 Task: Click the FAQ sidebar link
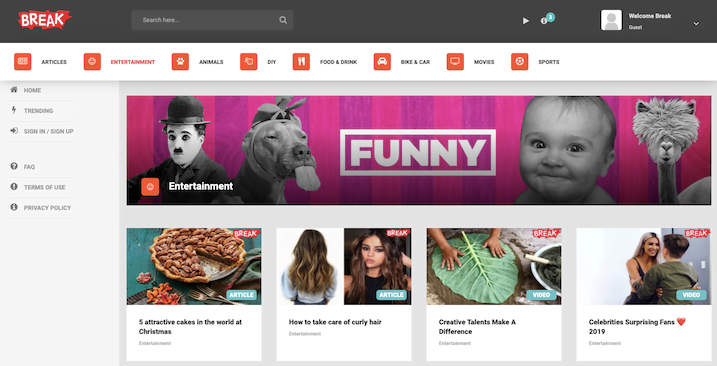29,167
